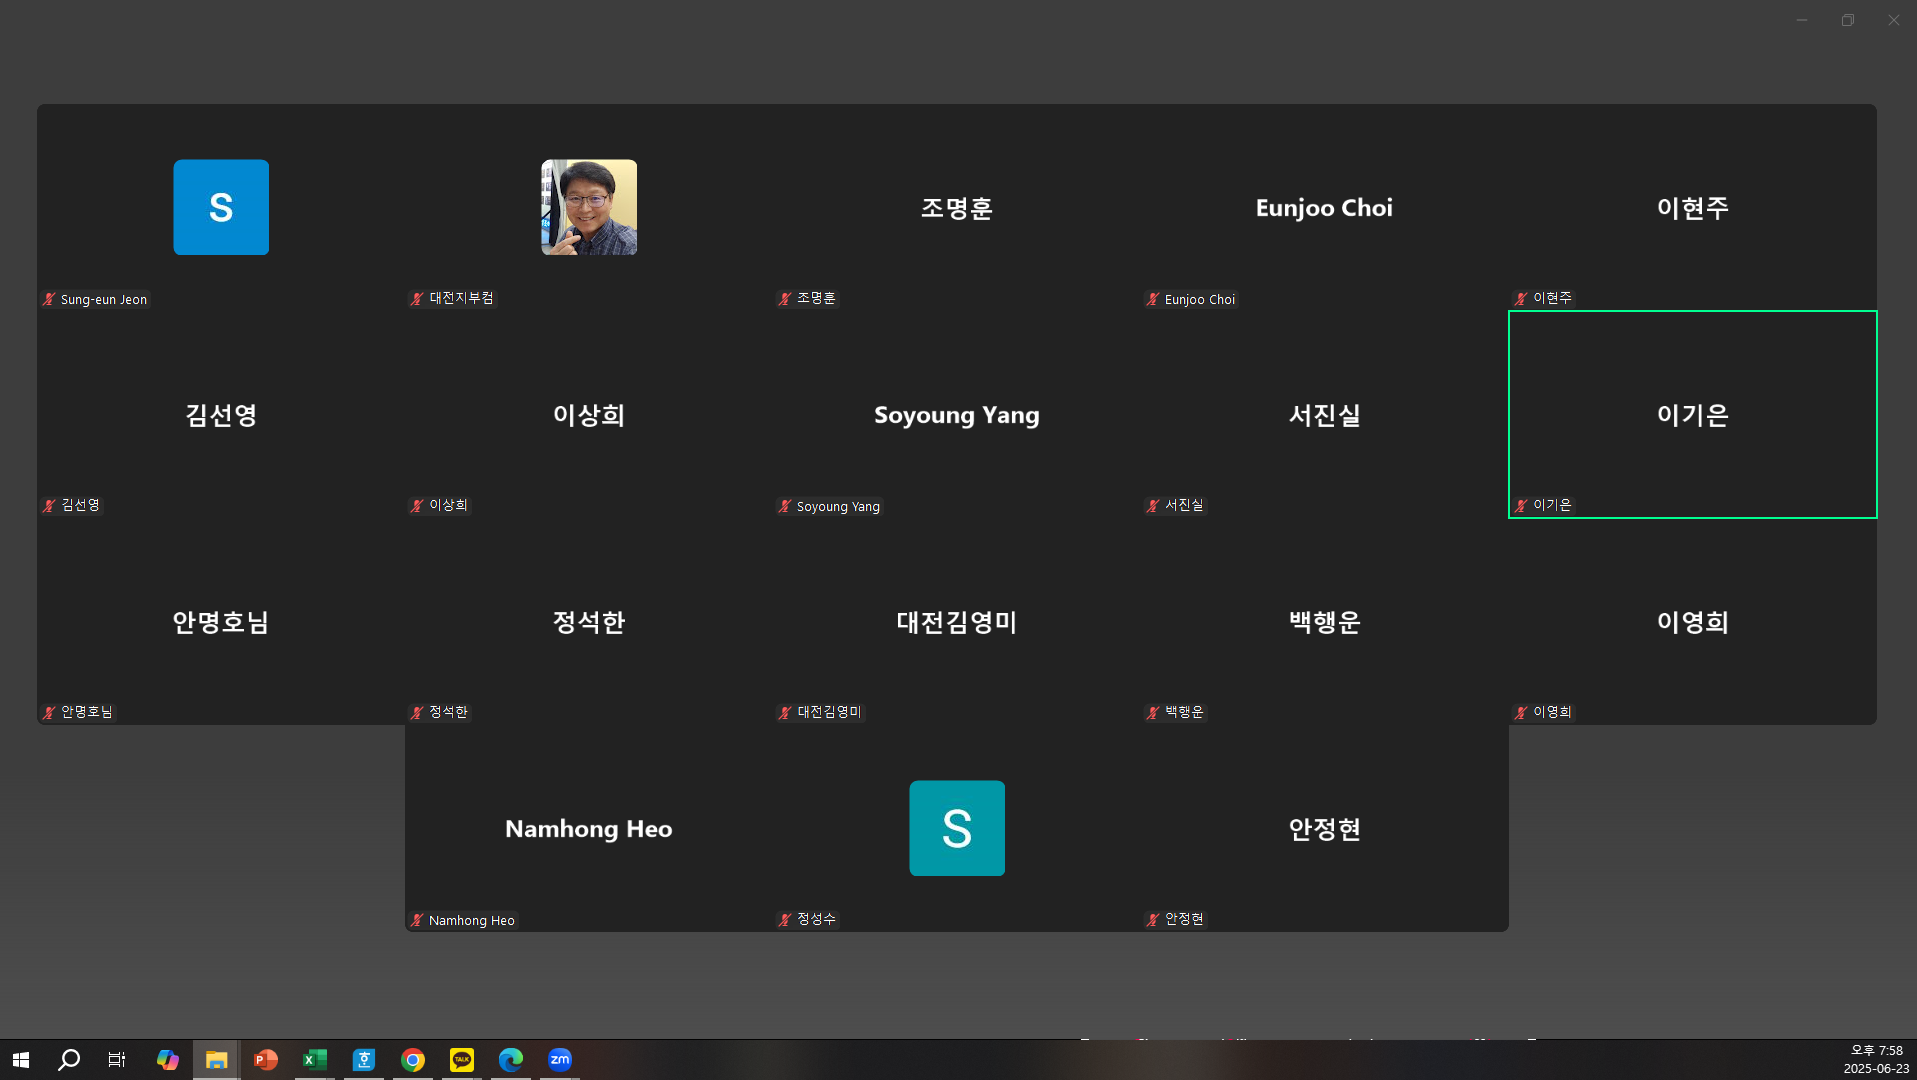
Task: Open the Windows Start menu
Action: (21, 1060)
